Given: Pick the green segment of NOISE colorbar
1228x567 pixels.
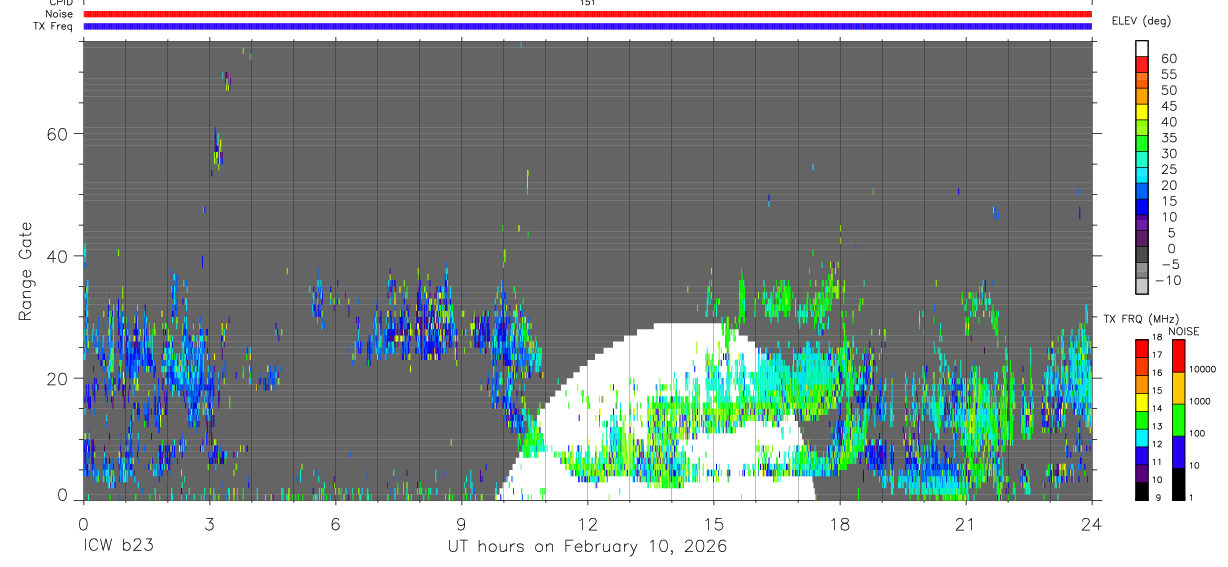Looking at the screenshot, I should [1179, 420].
